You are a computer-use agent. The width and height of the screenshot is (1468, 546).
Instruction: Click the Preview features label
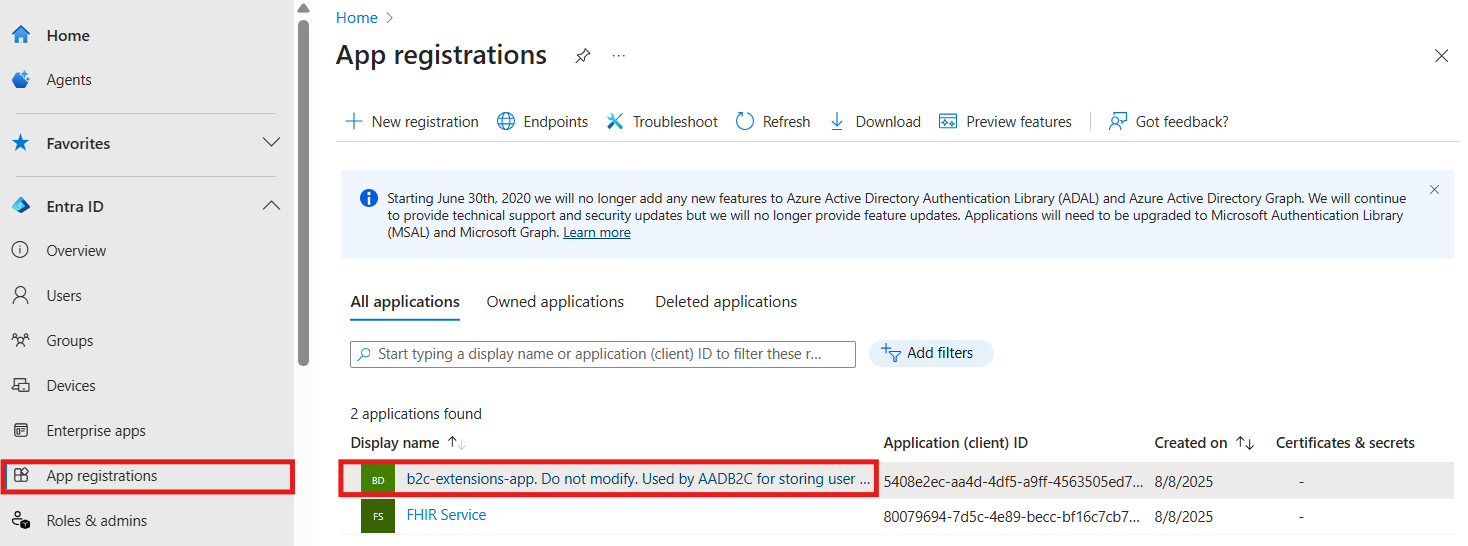coord(1019,122)
